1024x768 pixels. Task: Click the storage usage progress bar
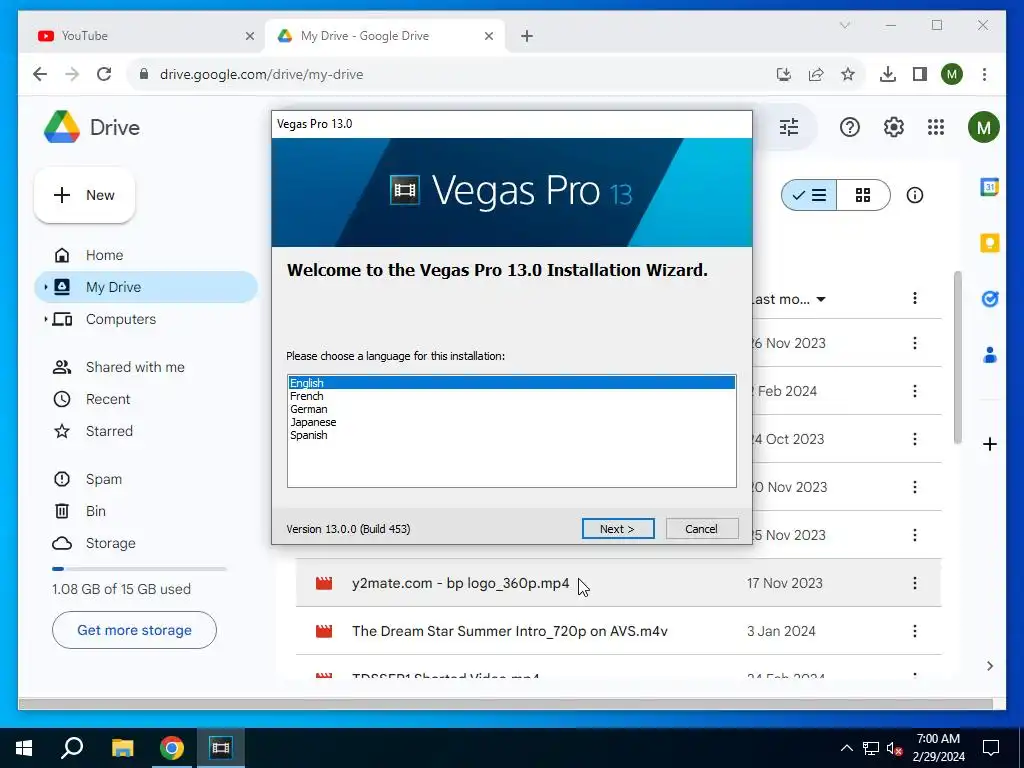point(139,569)
